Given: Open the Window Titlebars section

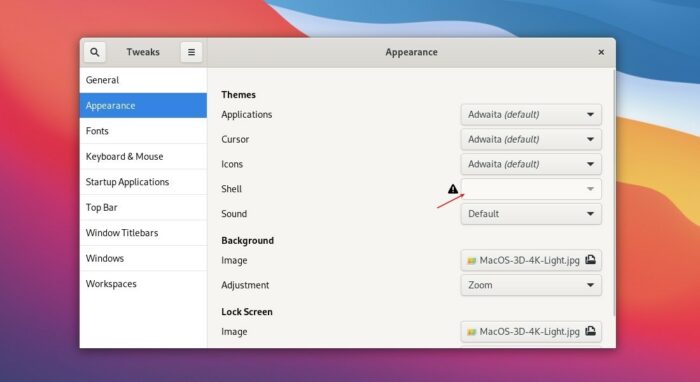Looking at the screenshot, I should click(143, 233).
